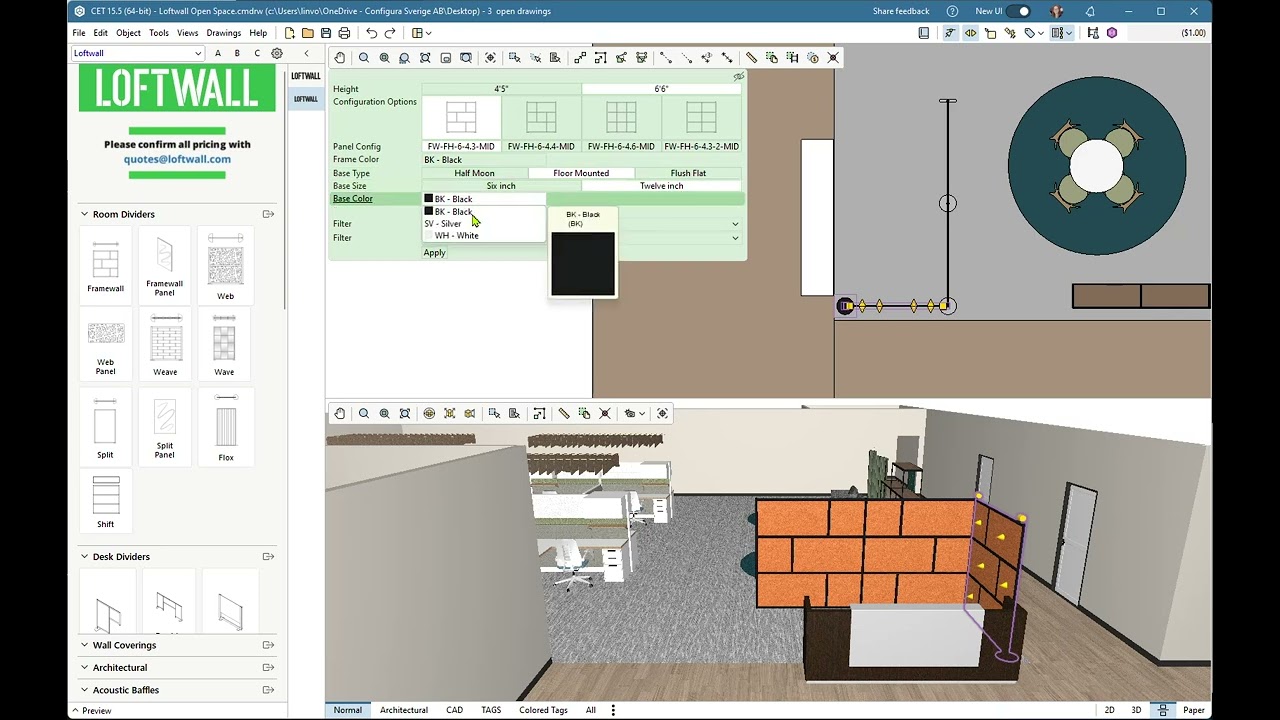The image size is (1280, 720).
Task: Switch to the Architectural view tab
Action: click(404, 710)
